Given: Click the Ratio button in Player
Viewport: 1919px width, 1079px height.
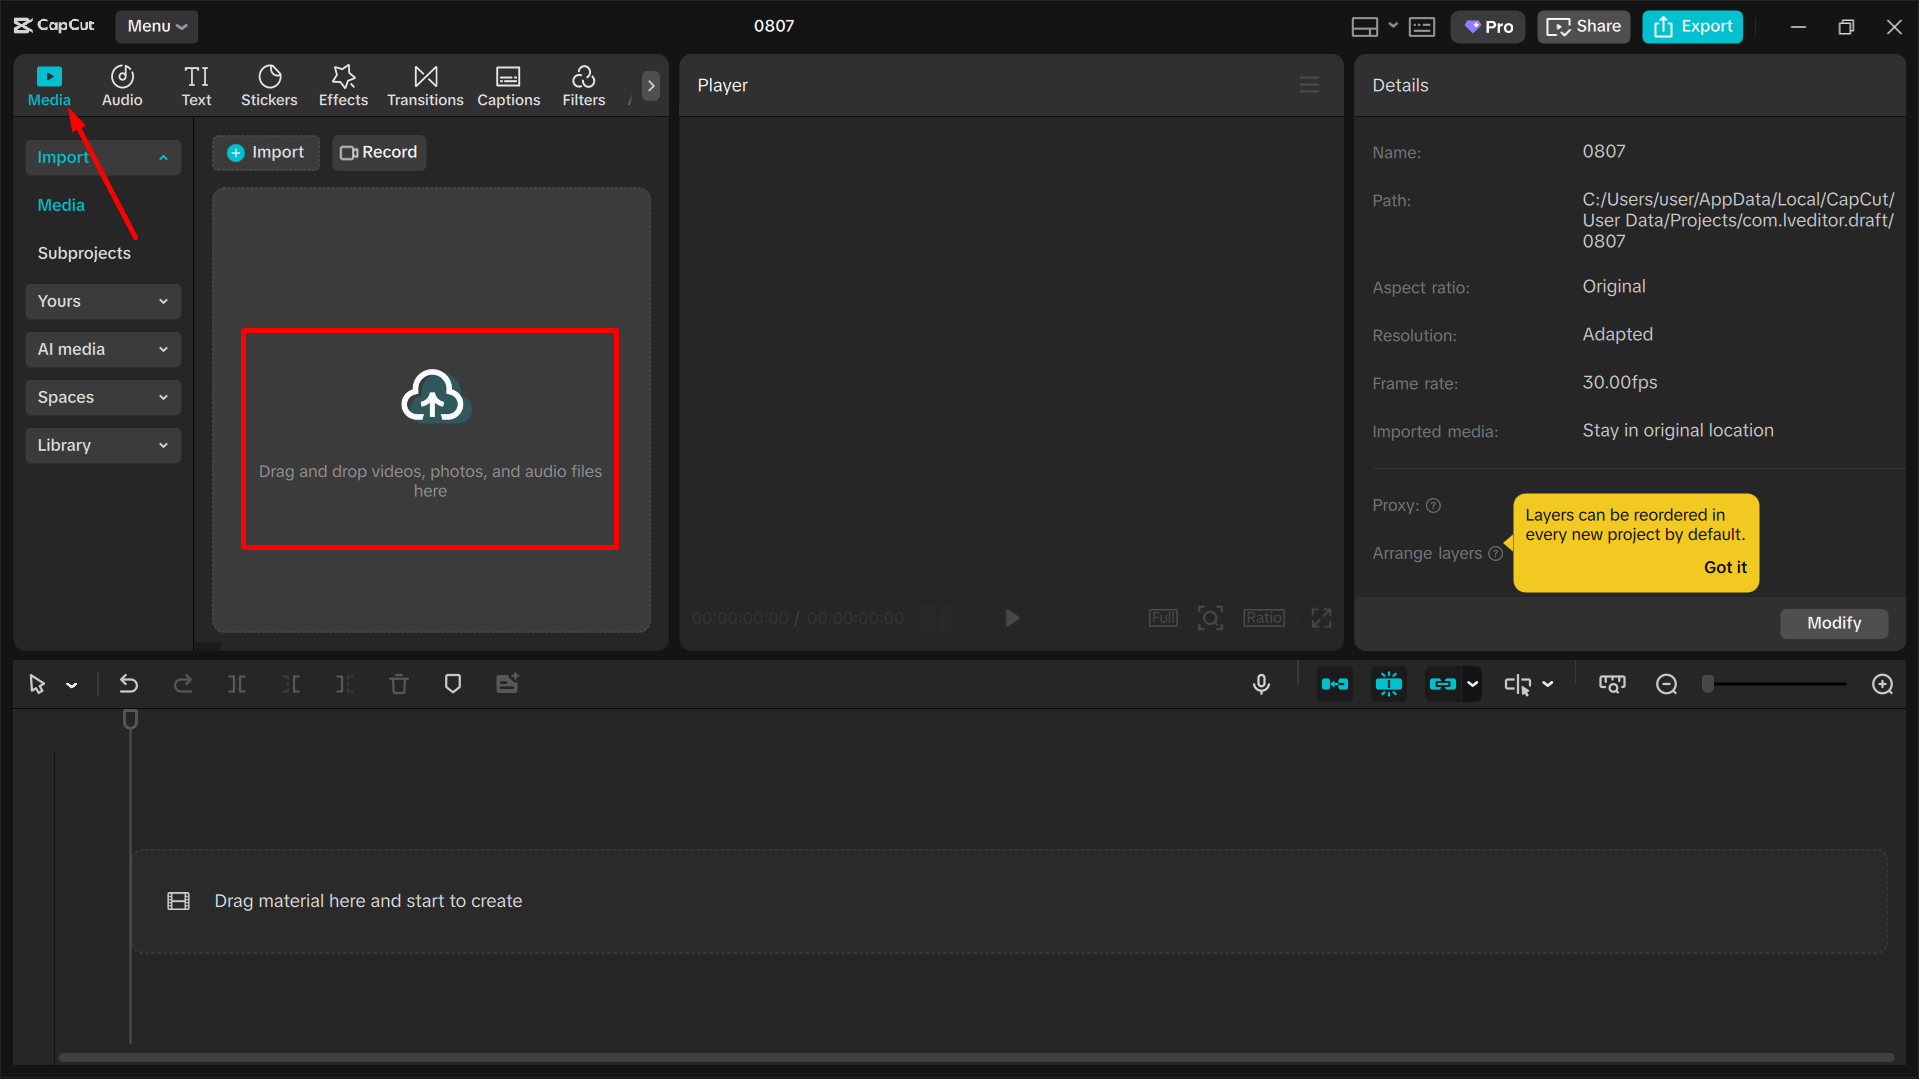Looking at the screenshot, I should click(x=1264, y=618).
